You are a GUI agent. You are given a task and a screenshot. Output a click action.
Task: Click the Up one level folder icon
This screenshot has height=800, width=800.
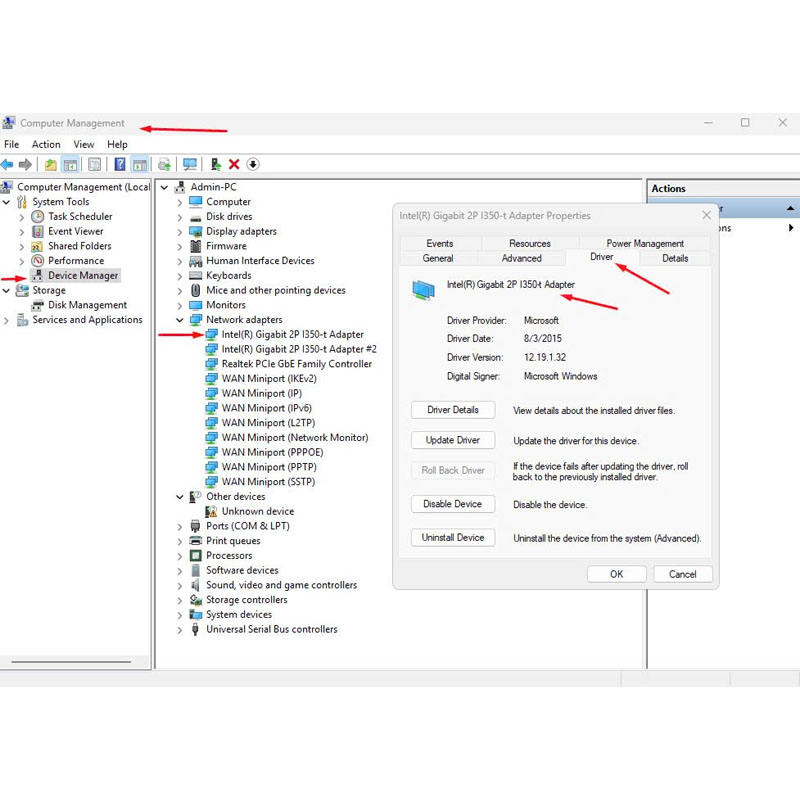[x=51, y=164]
